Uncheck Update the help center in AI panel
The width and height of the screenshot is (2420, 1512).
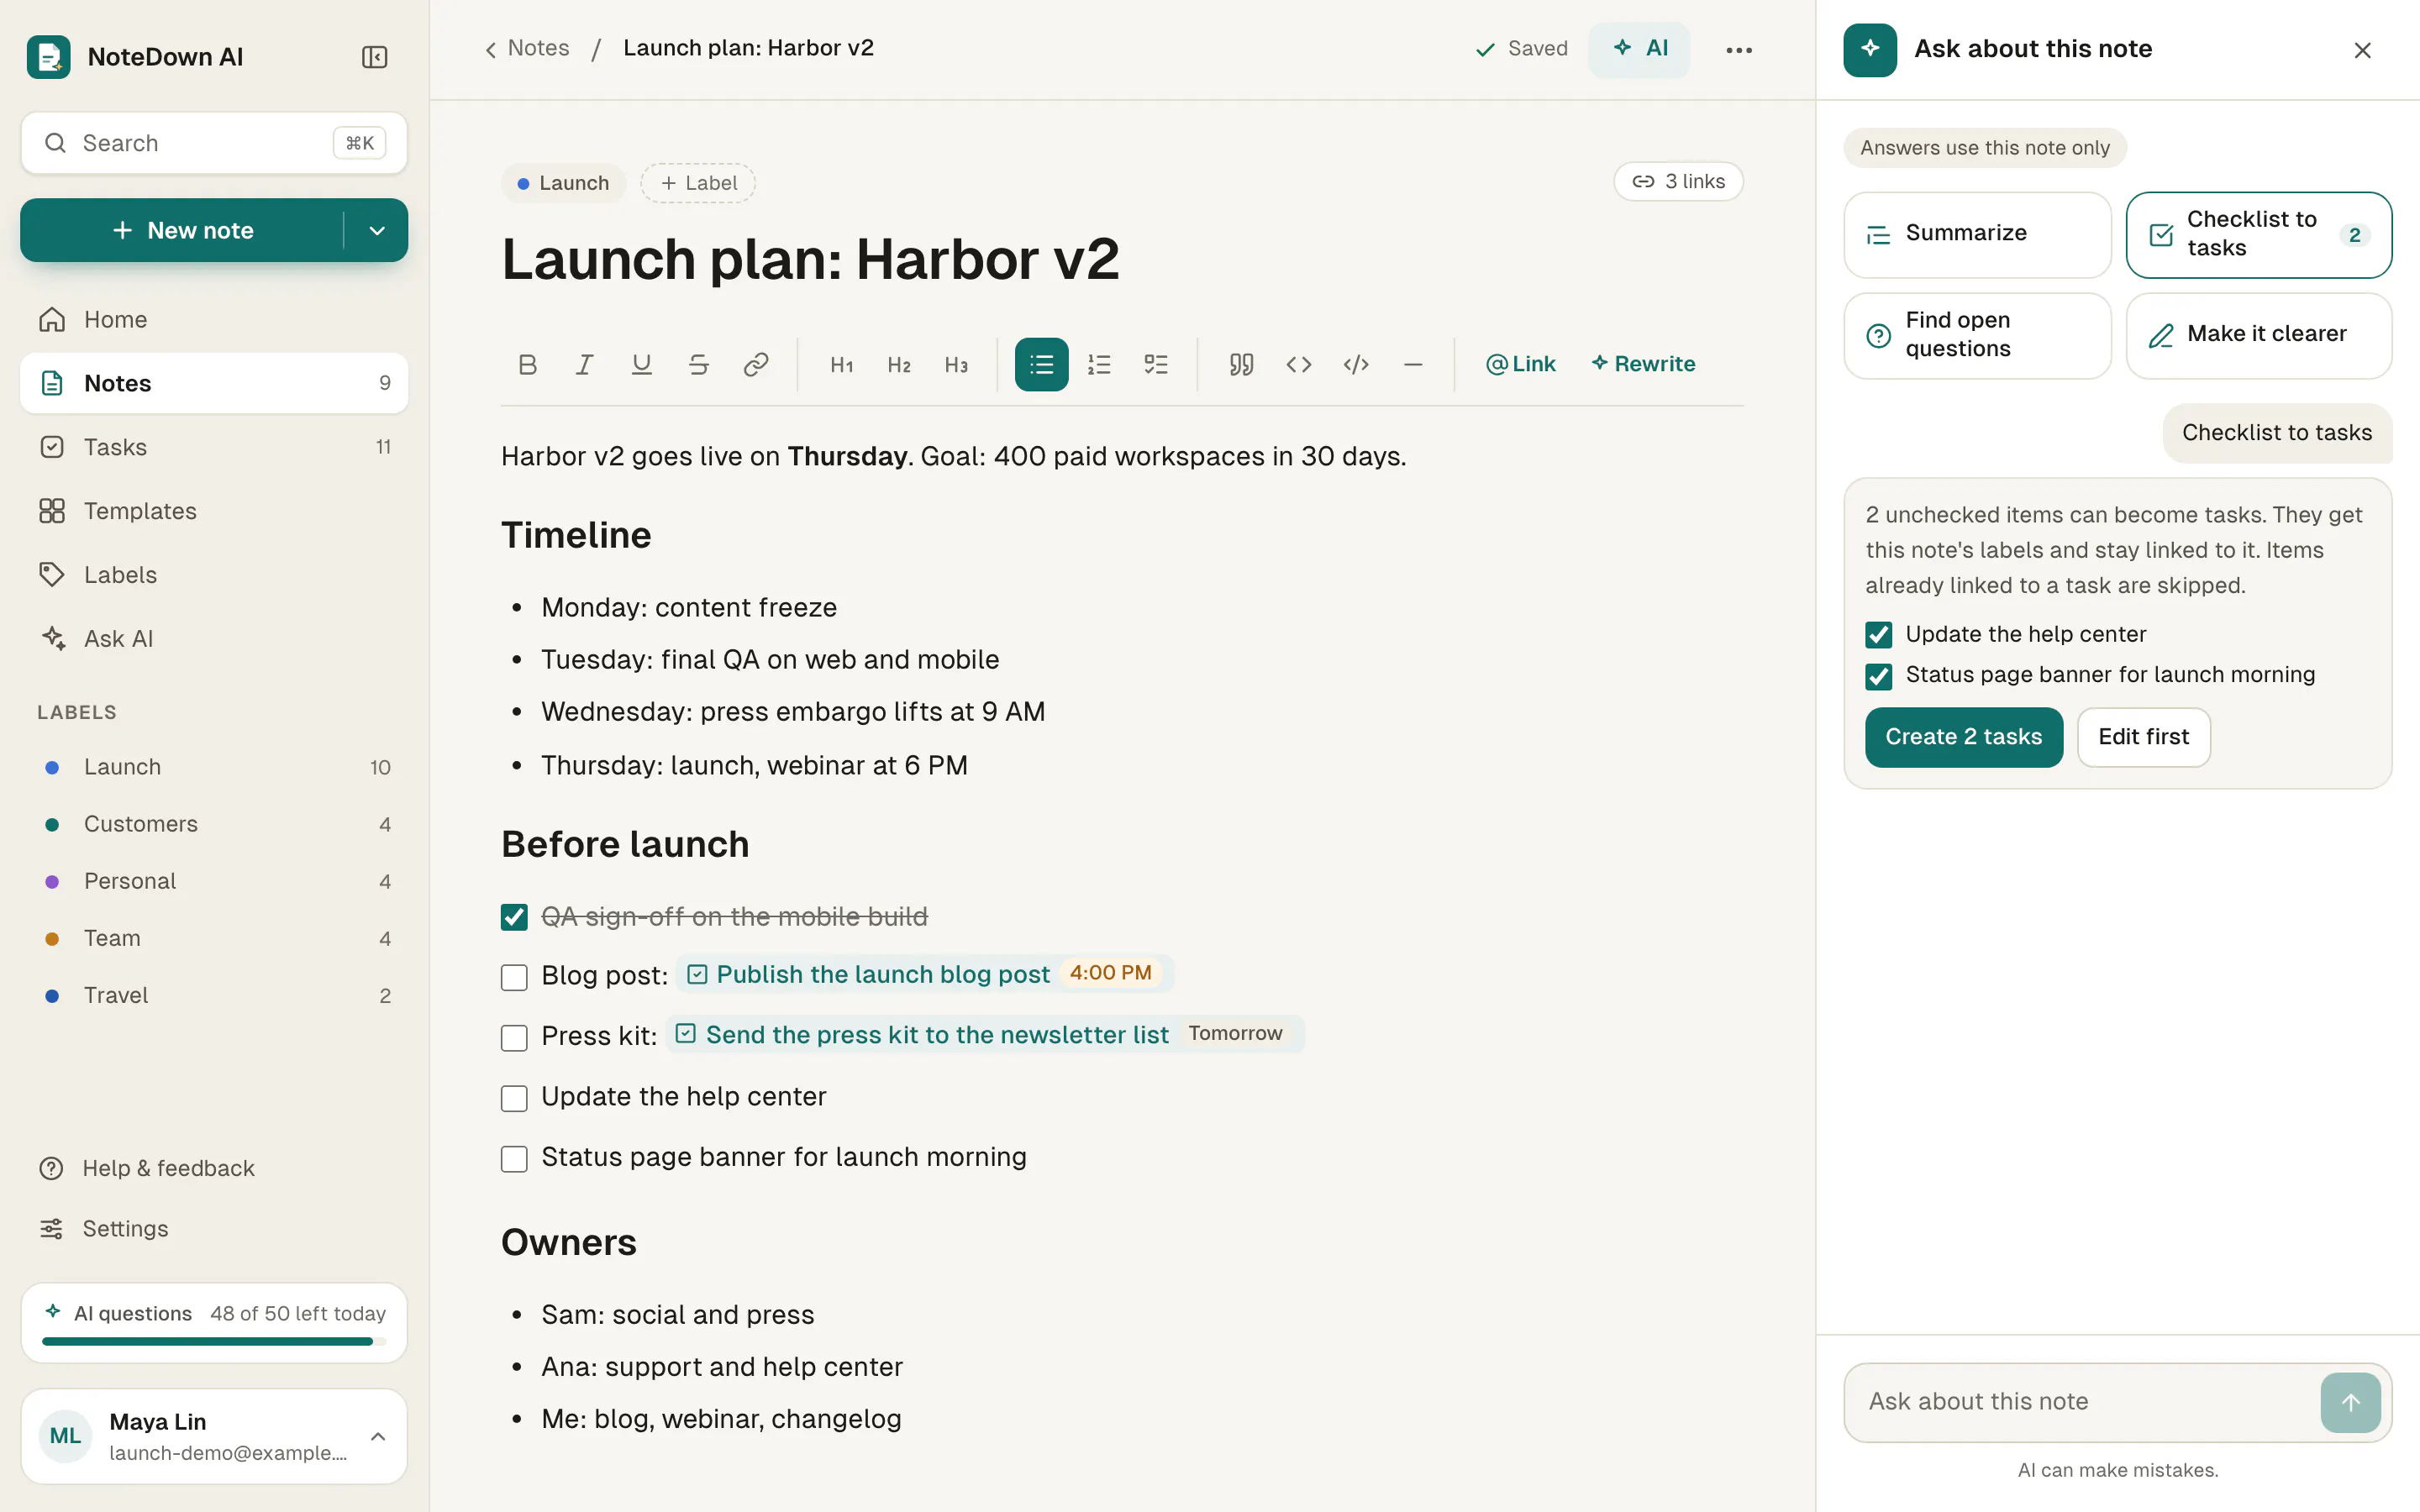pos(1878,635)
